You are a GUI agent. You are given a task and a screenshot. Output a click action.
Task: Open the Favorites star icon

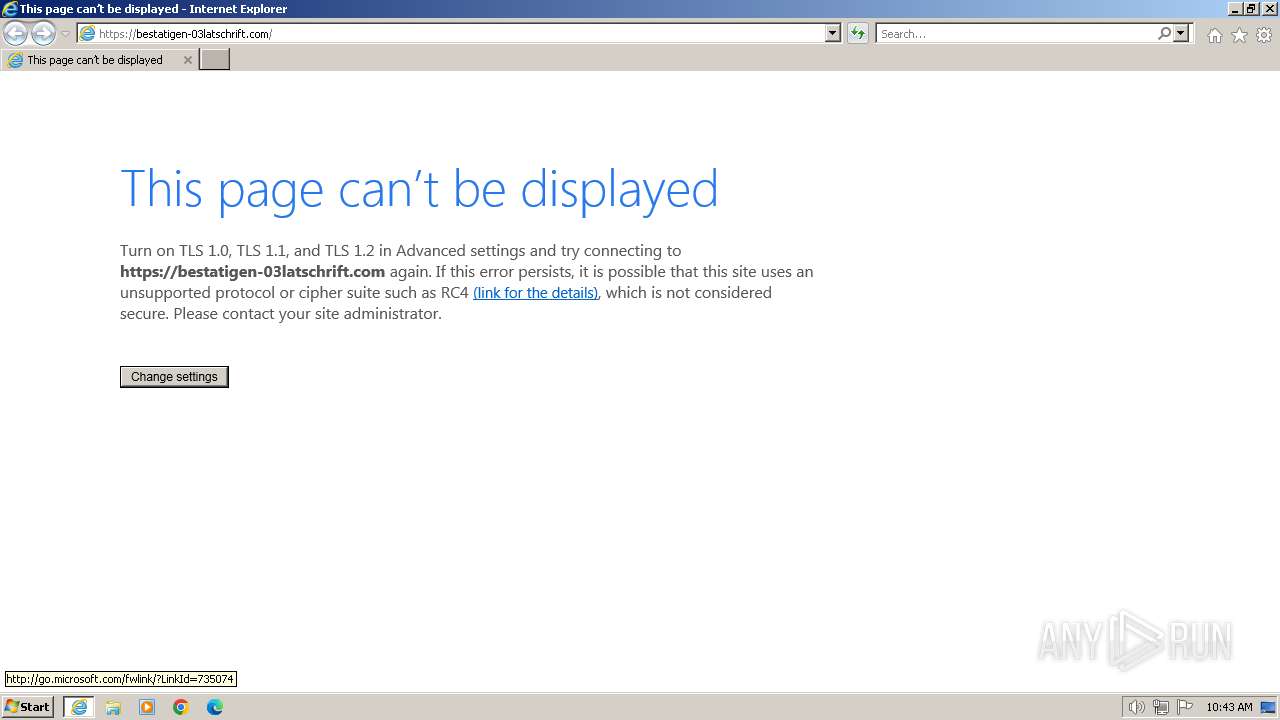1239,35
